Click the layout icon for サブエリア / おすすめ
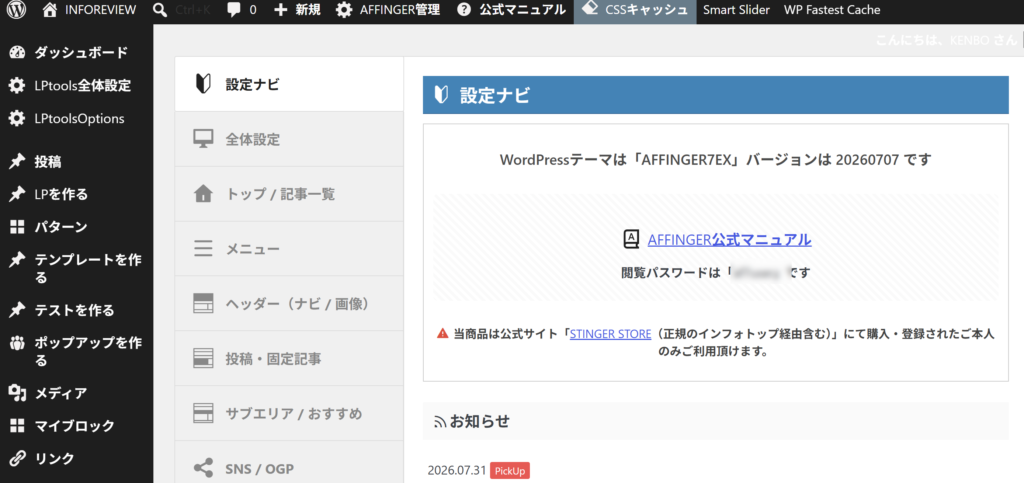Image resolution: width=1024 pixels, height=483 pixels. [204, 413]
